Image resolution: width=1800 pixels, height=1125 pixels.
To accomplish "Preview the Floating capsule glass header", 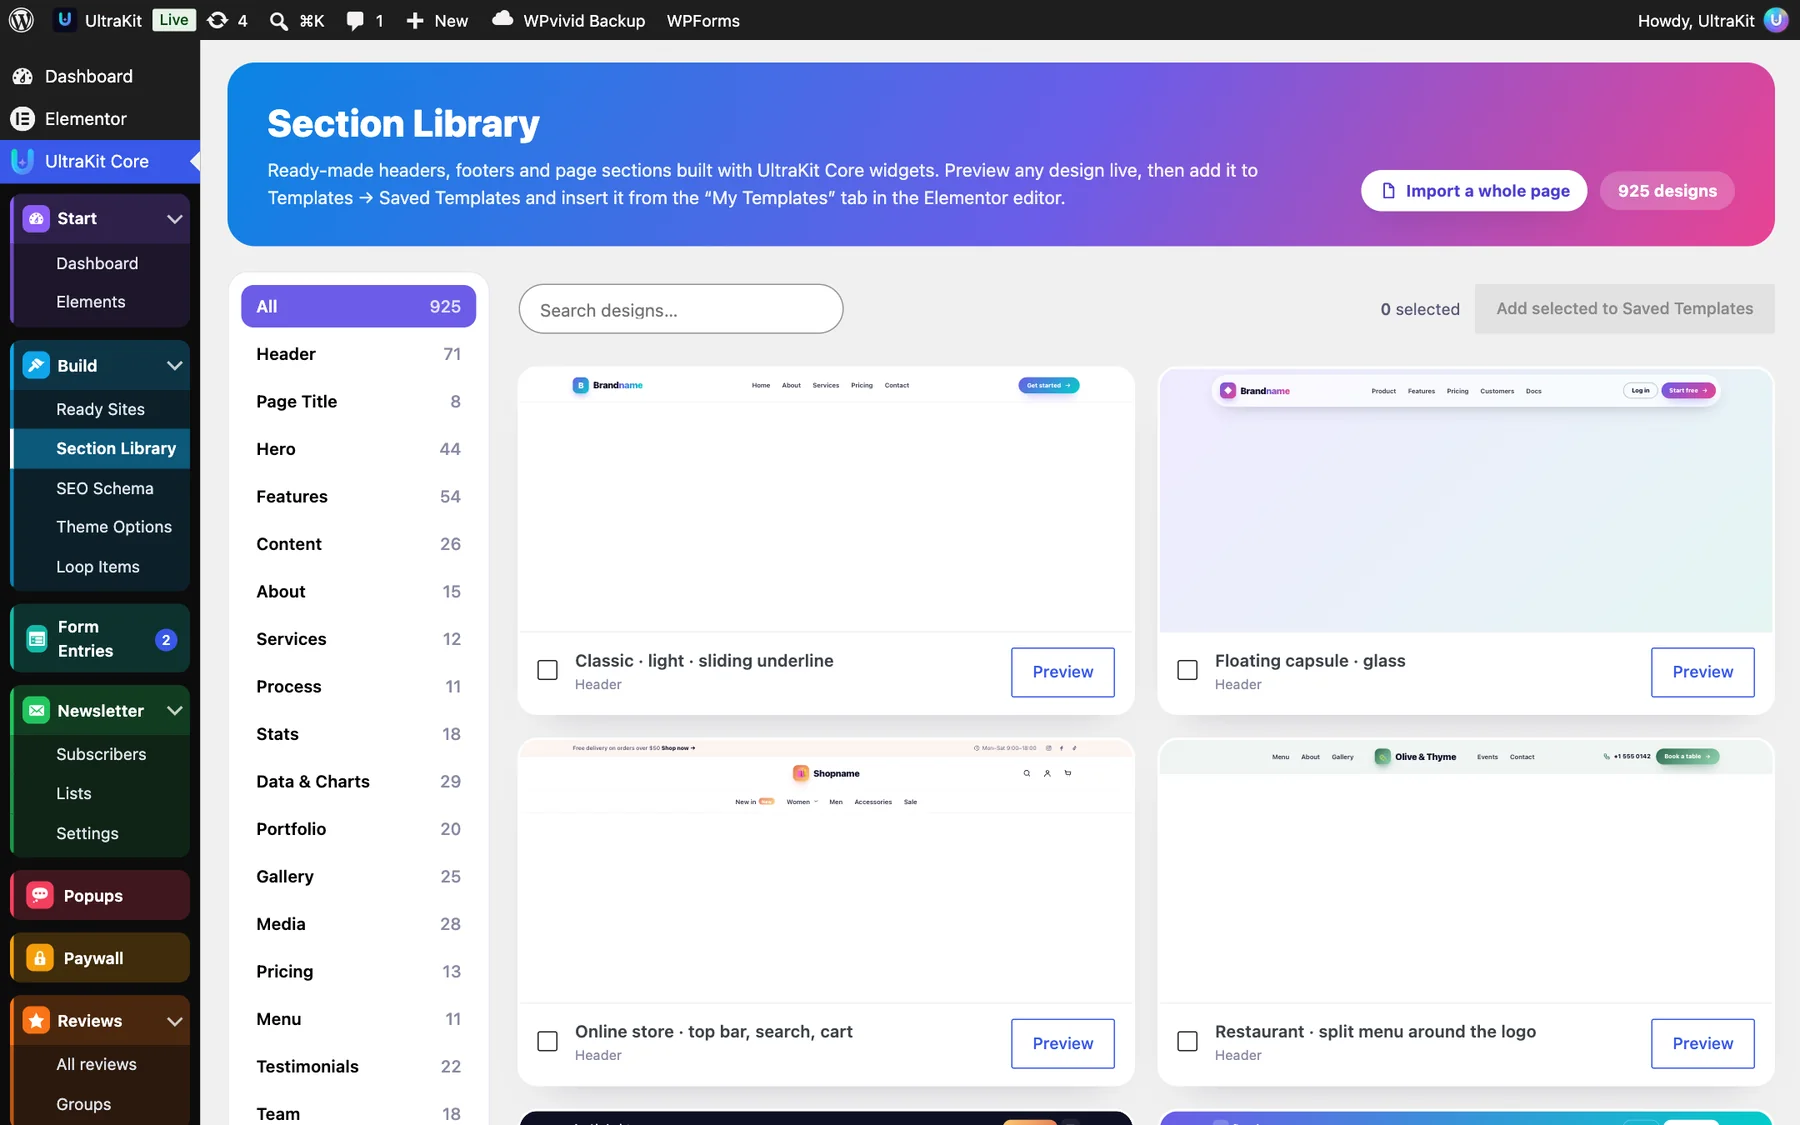I will pyautogui.click(x=1702, y=672).
